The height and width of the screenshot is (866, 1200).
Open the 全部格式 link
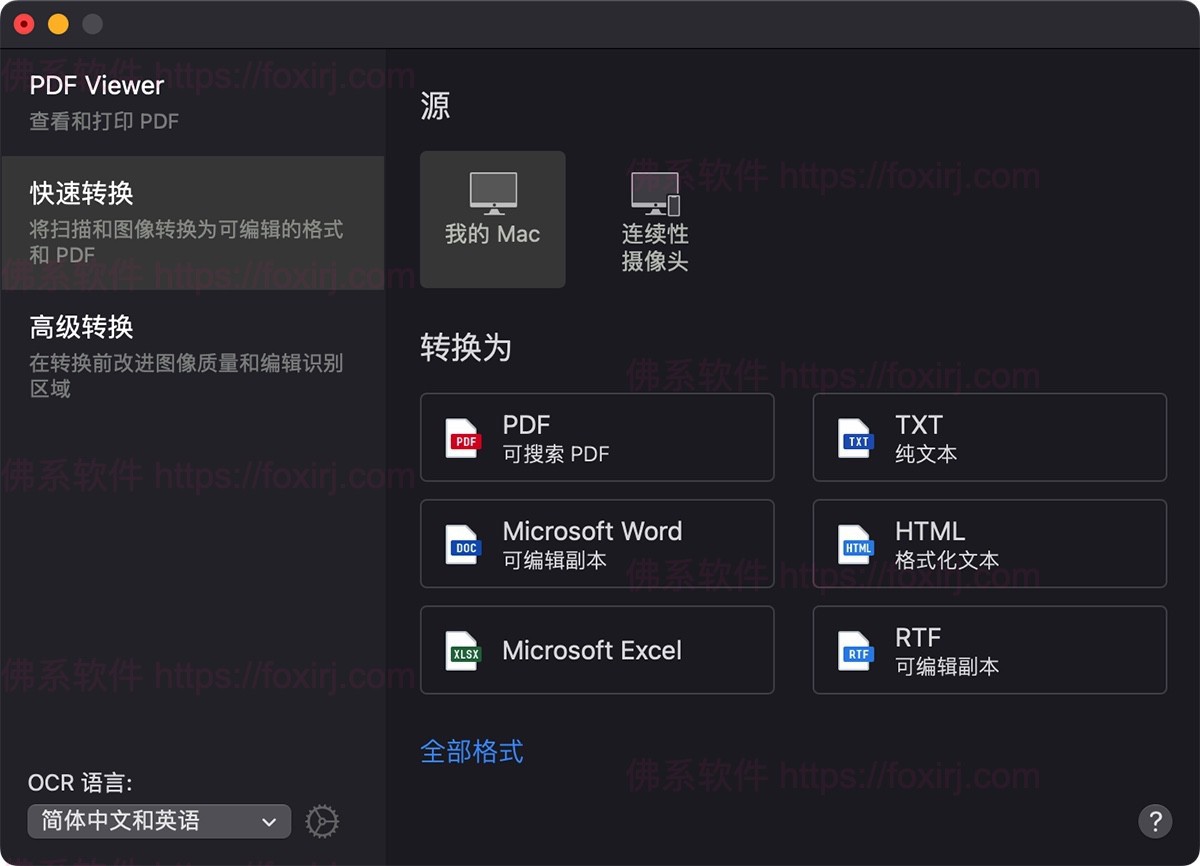pos(471,751)
